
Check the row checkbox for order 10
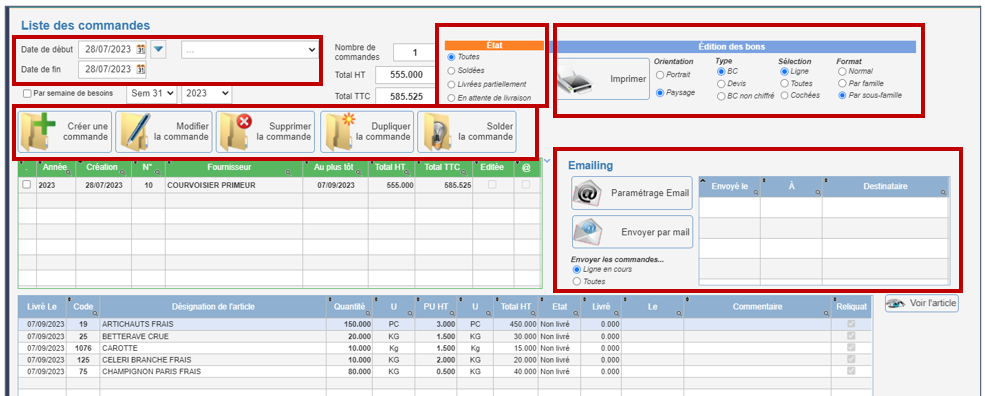26,185
